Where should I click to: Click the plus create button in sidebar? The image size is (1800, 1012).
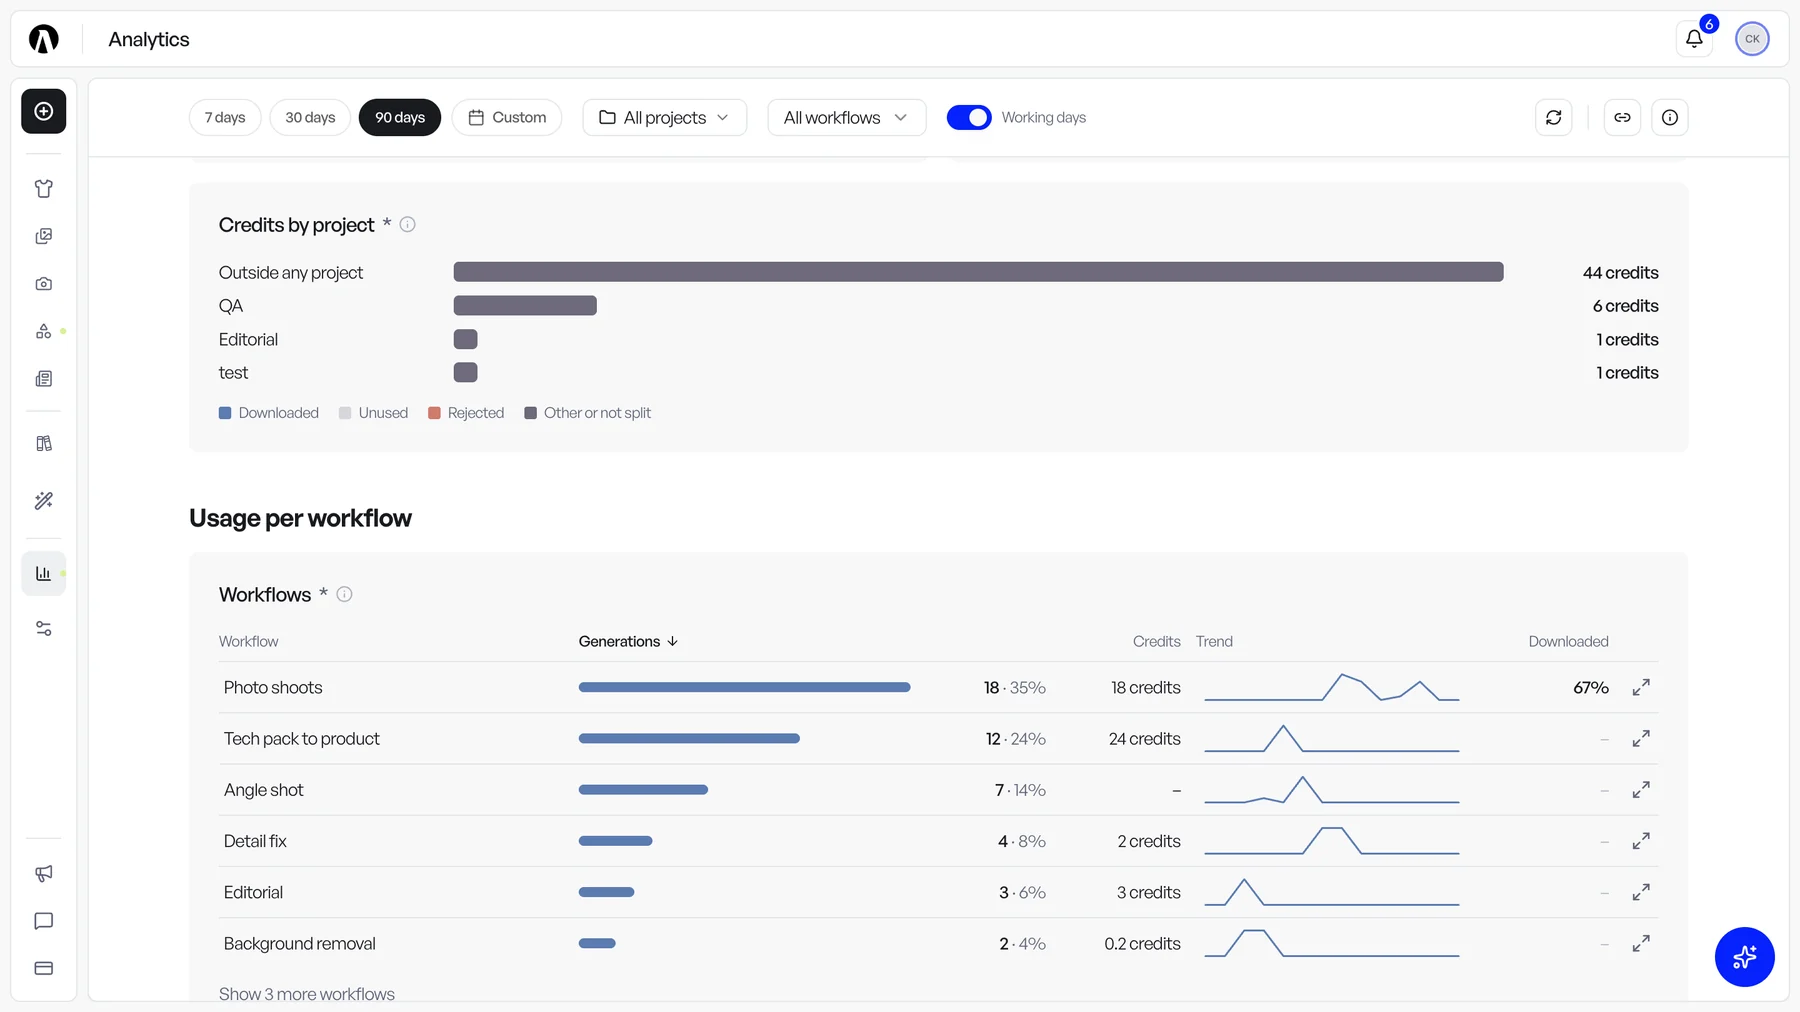point(44,111)
